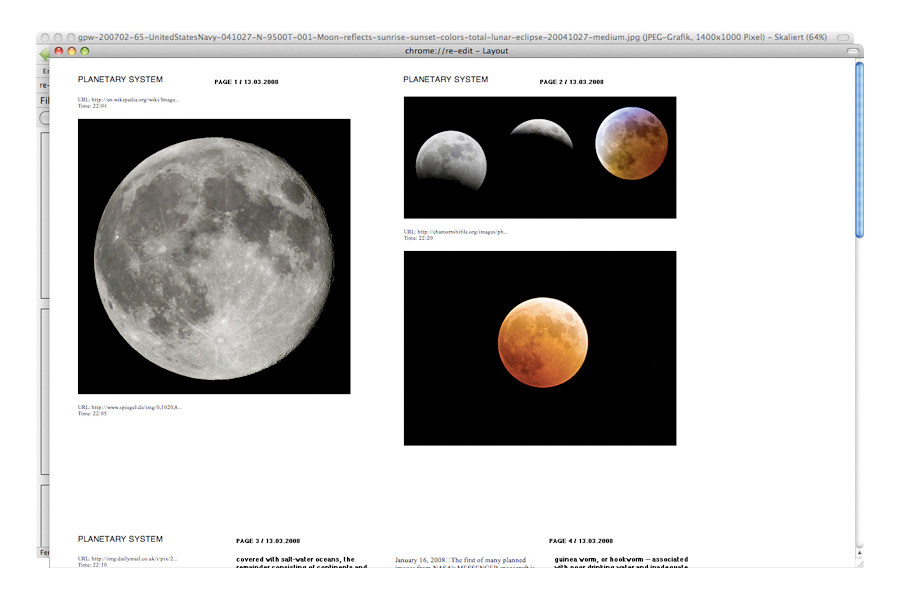The height and width of the screenshot is (600, 900).
Task: Click the scroll up arrow at bottom right
Action: [859, 551]
